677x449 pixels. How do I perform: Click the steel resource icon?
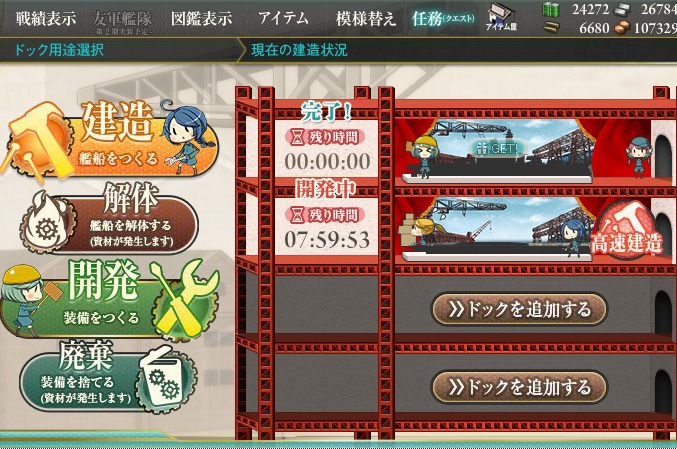coord(622,9)
